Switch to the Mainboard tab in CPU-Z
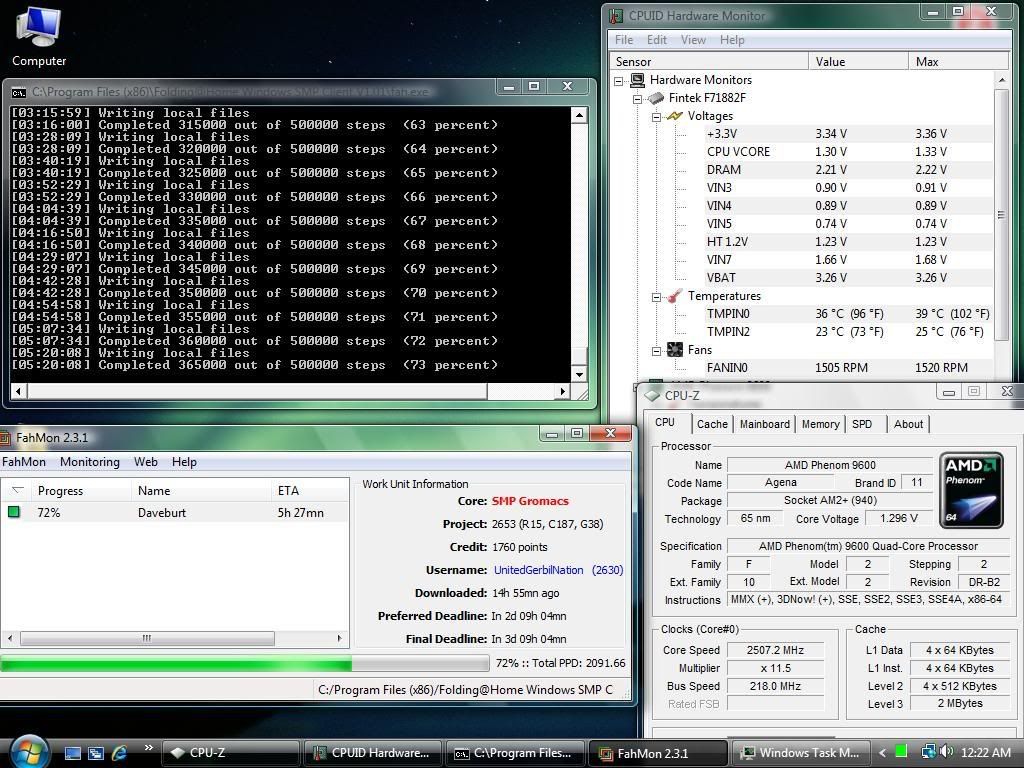Viewport: 1024px width, 768px height. click(765, 424)
